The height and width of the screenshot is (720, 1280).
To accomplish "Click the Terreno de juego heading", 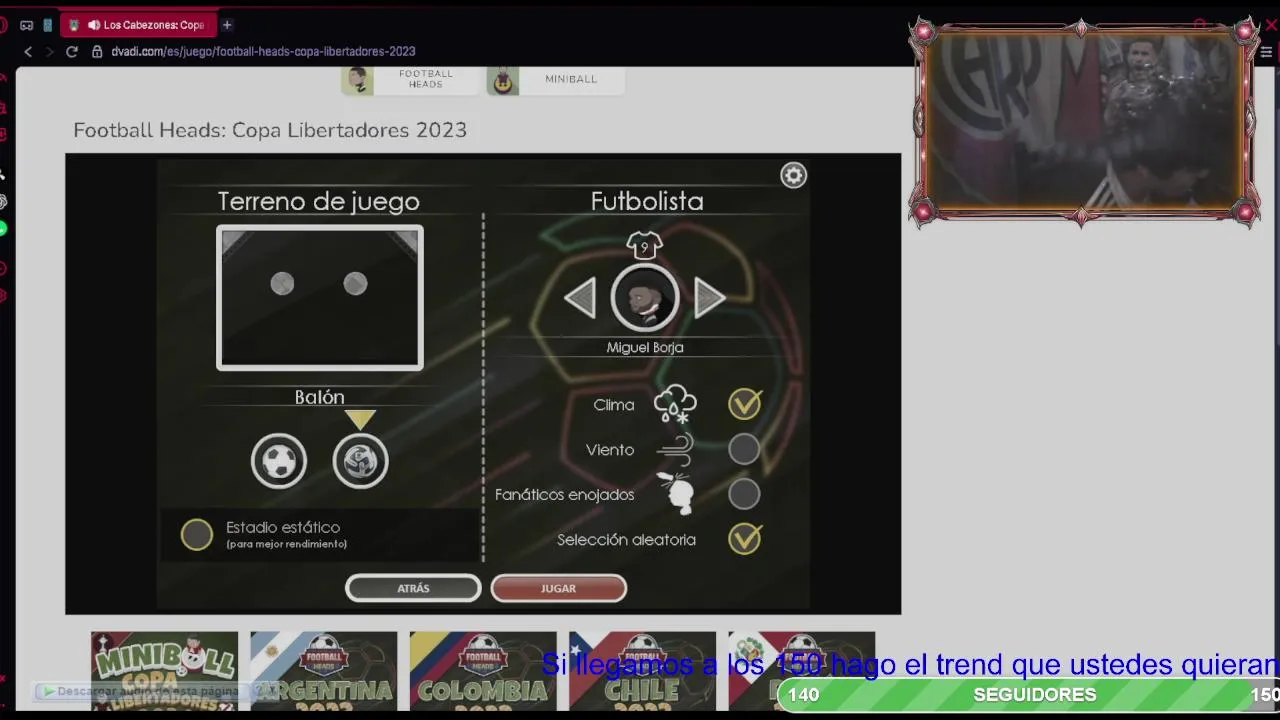I will click(319, 201).
